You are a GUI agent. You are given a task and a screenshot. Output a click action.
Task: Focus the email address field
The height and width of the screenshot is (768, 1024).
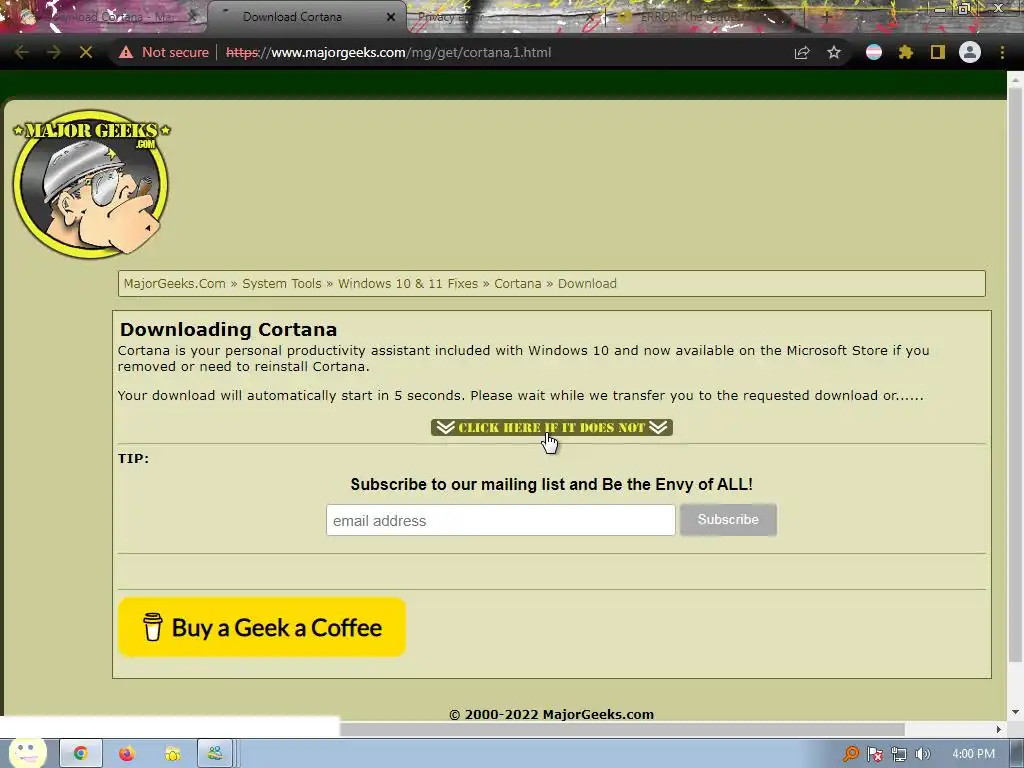click(500, 520)
